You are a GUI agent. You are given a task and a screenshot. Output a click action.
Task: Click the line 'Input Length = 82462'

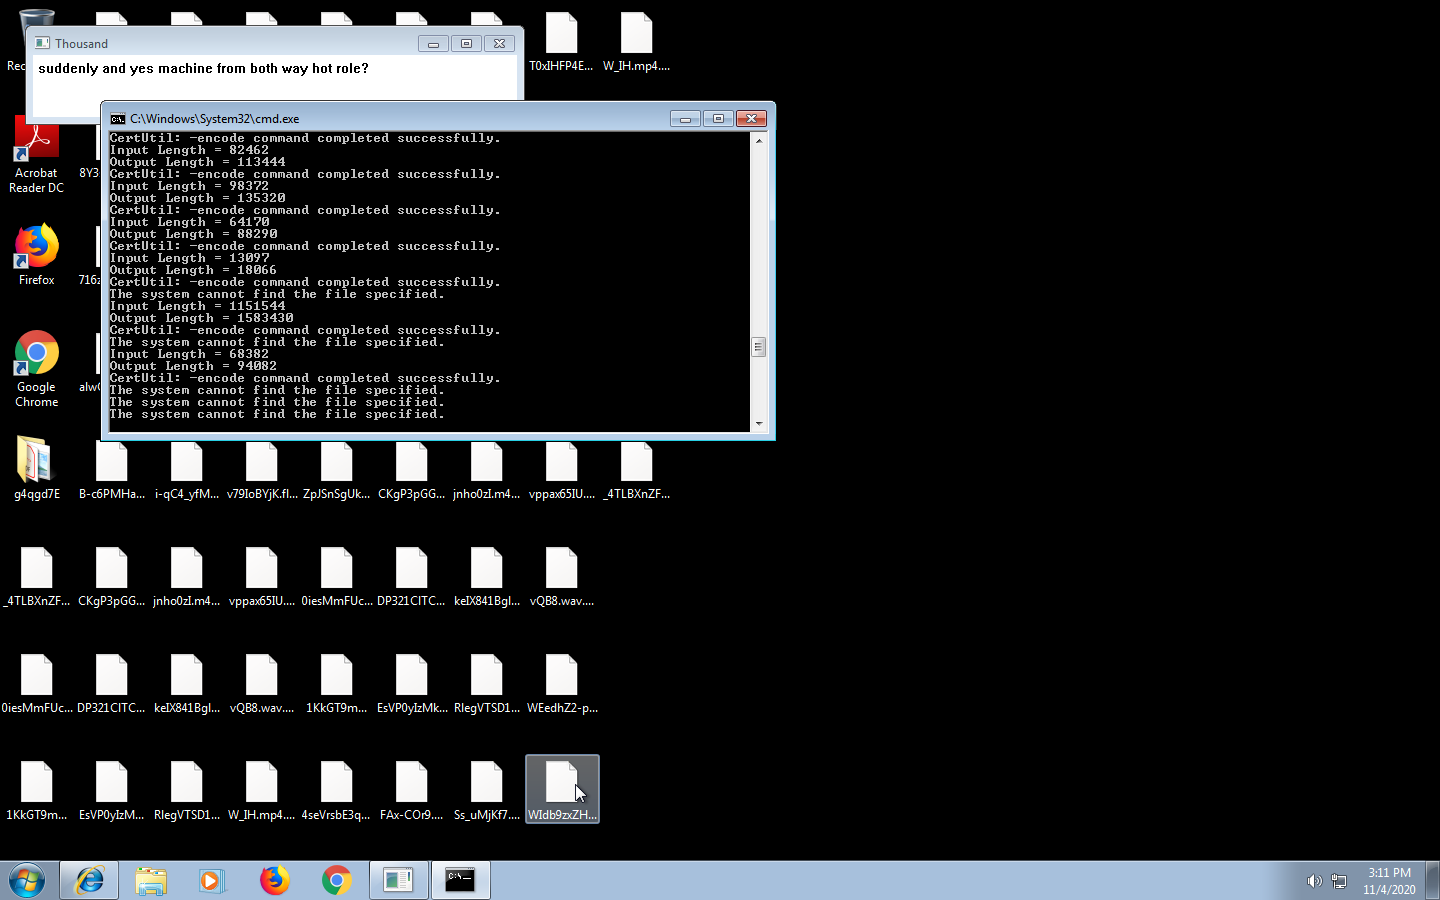click(x=189, y=151)
